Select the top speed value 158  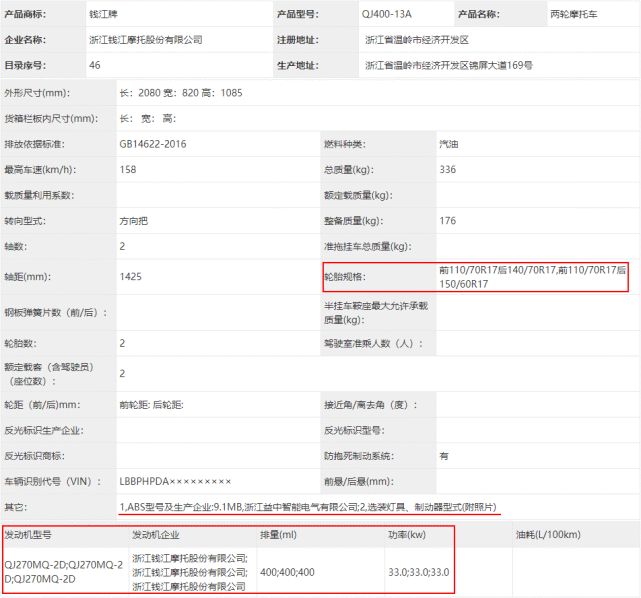tap(128, 170)
